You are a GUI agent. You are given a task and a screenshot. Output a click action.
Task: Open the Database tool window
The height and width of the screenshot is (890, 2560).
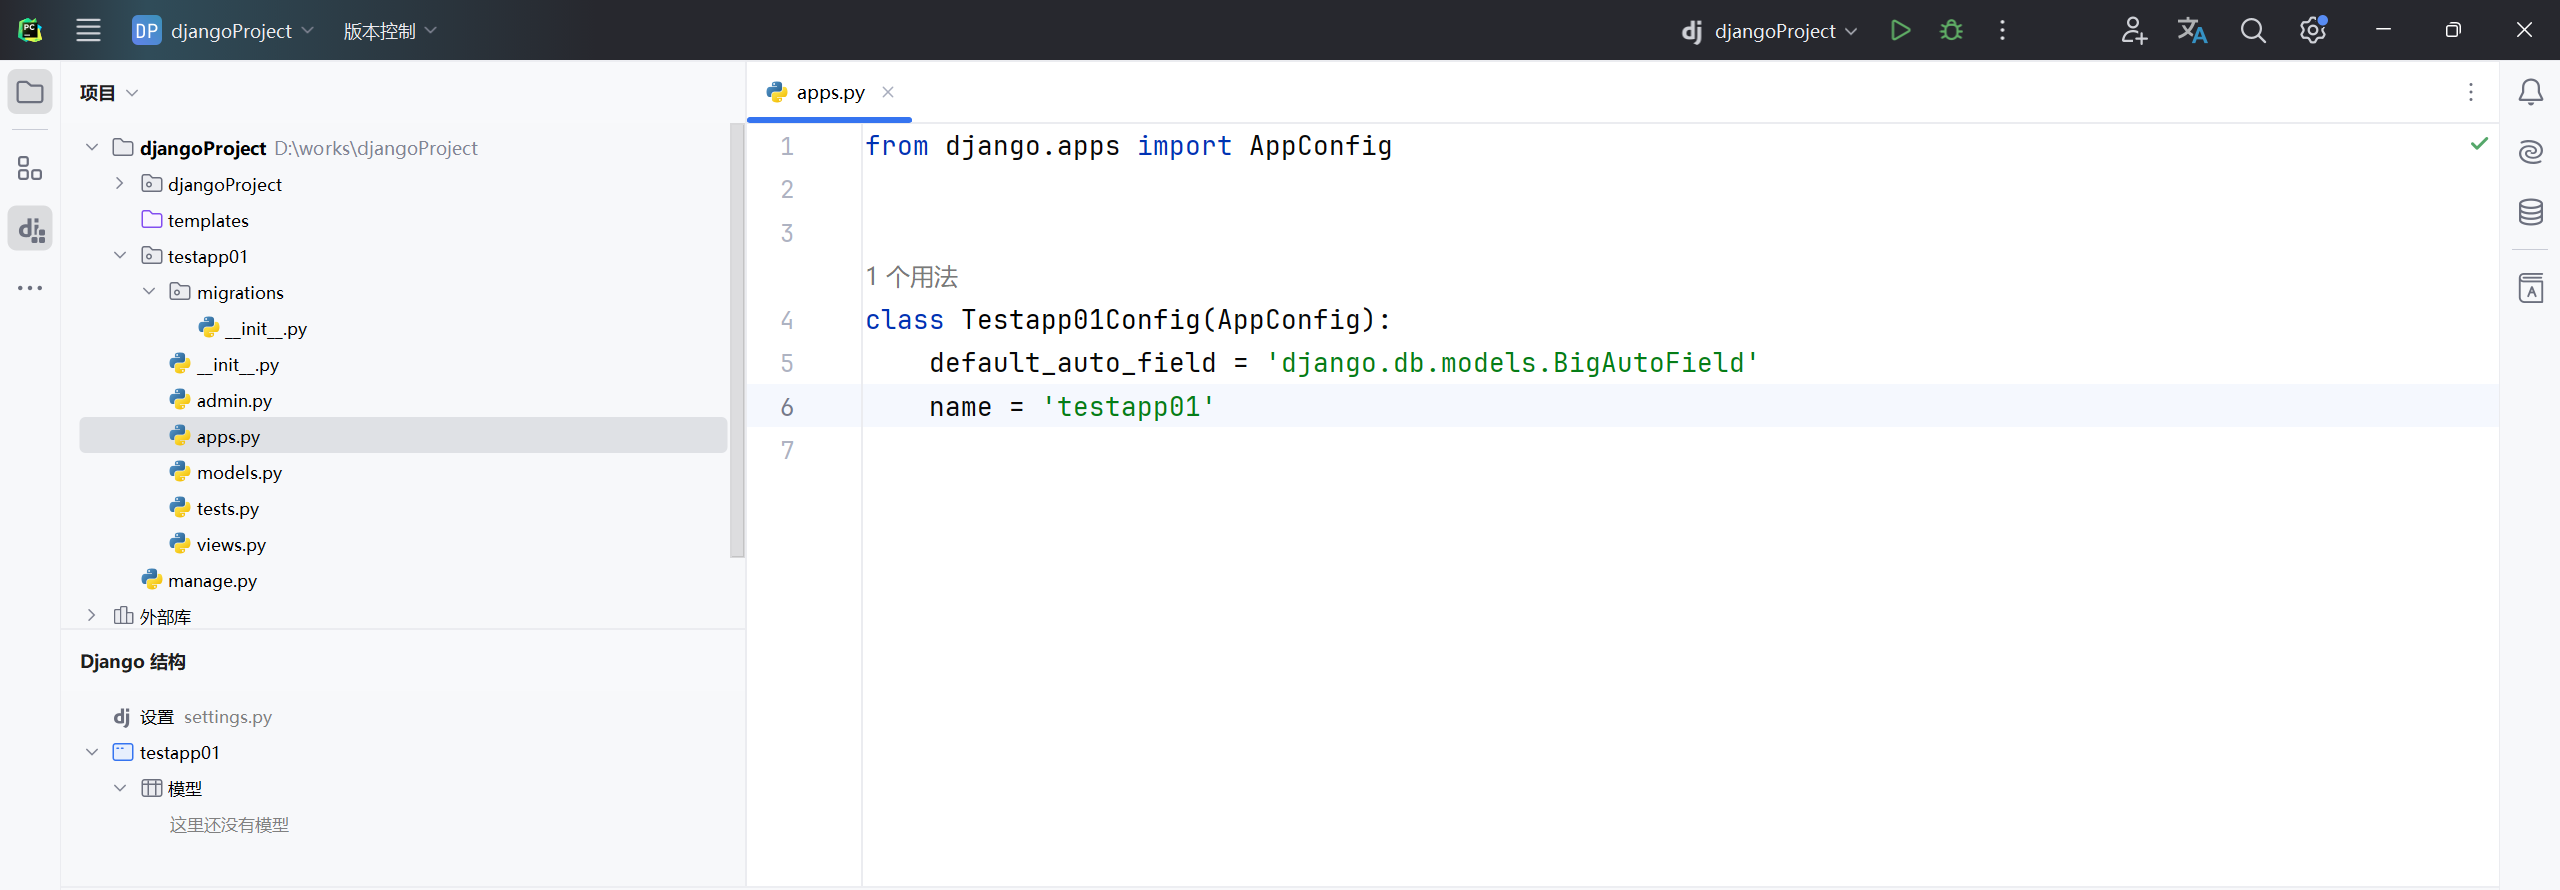[x=2530, y=212]
